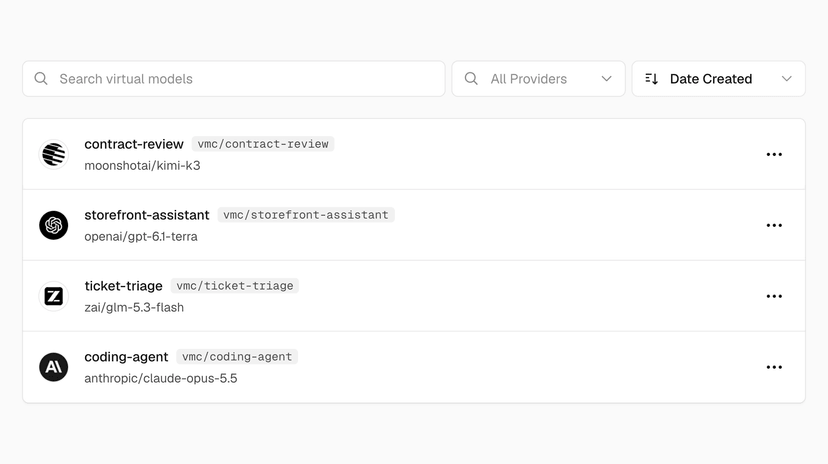Click the vmc/storefront-assistant tag
The width and height of the screenshot is (828, 464).
pyautogui.click(x=306, y=215)
